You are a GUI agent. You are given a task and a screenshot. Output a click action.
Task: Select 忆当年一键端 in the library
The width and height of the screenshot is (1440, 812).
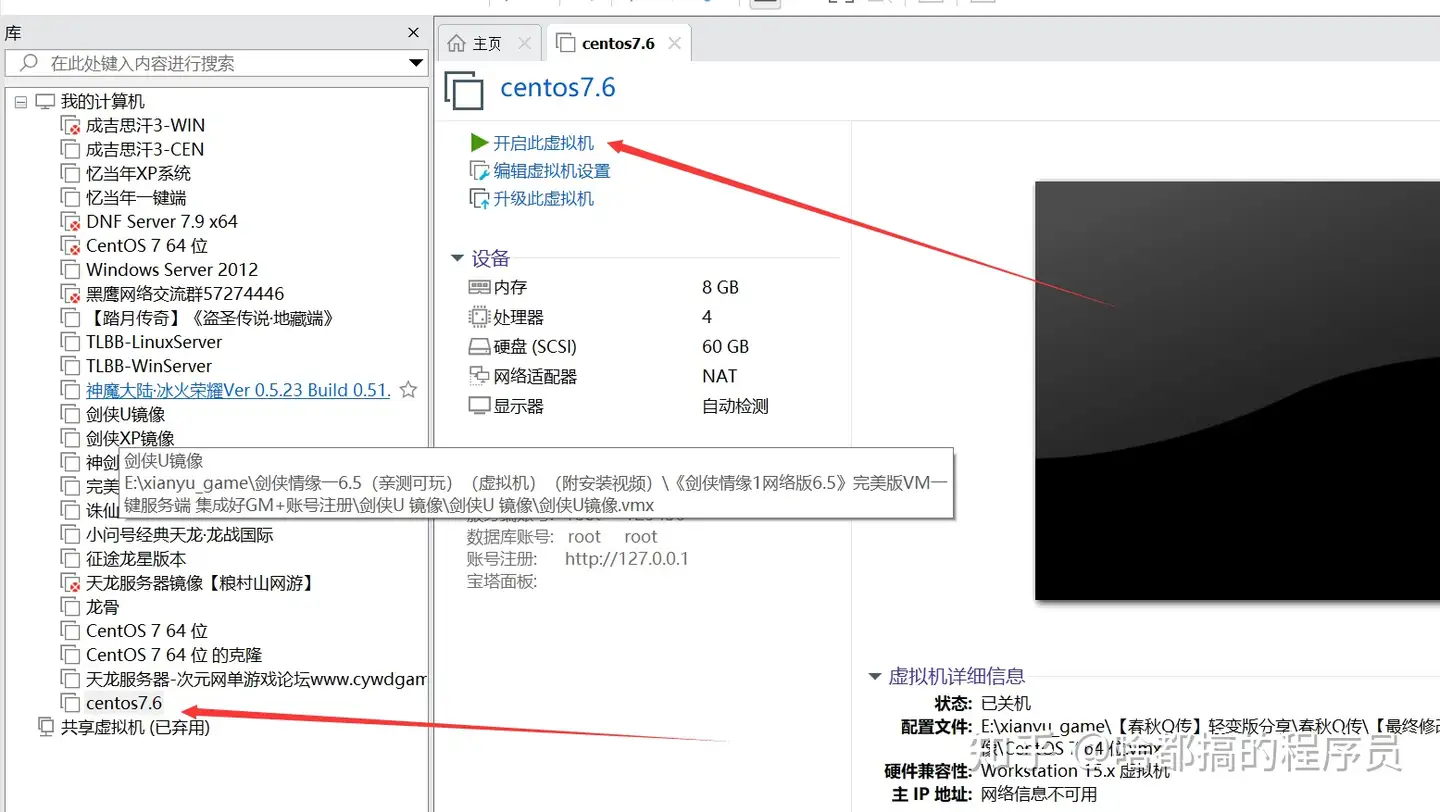pos(136,198)
